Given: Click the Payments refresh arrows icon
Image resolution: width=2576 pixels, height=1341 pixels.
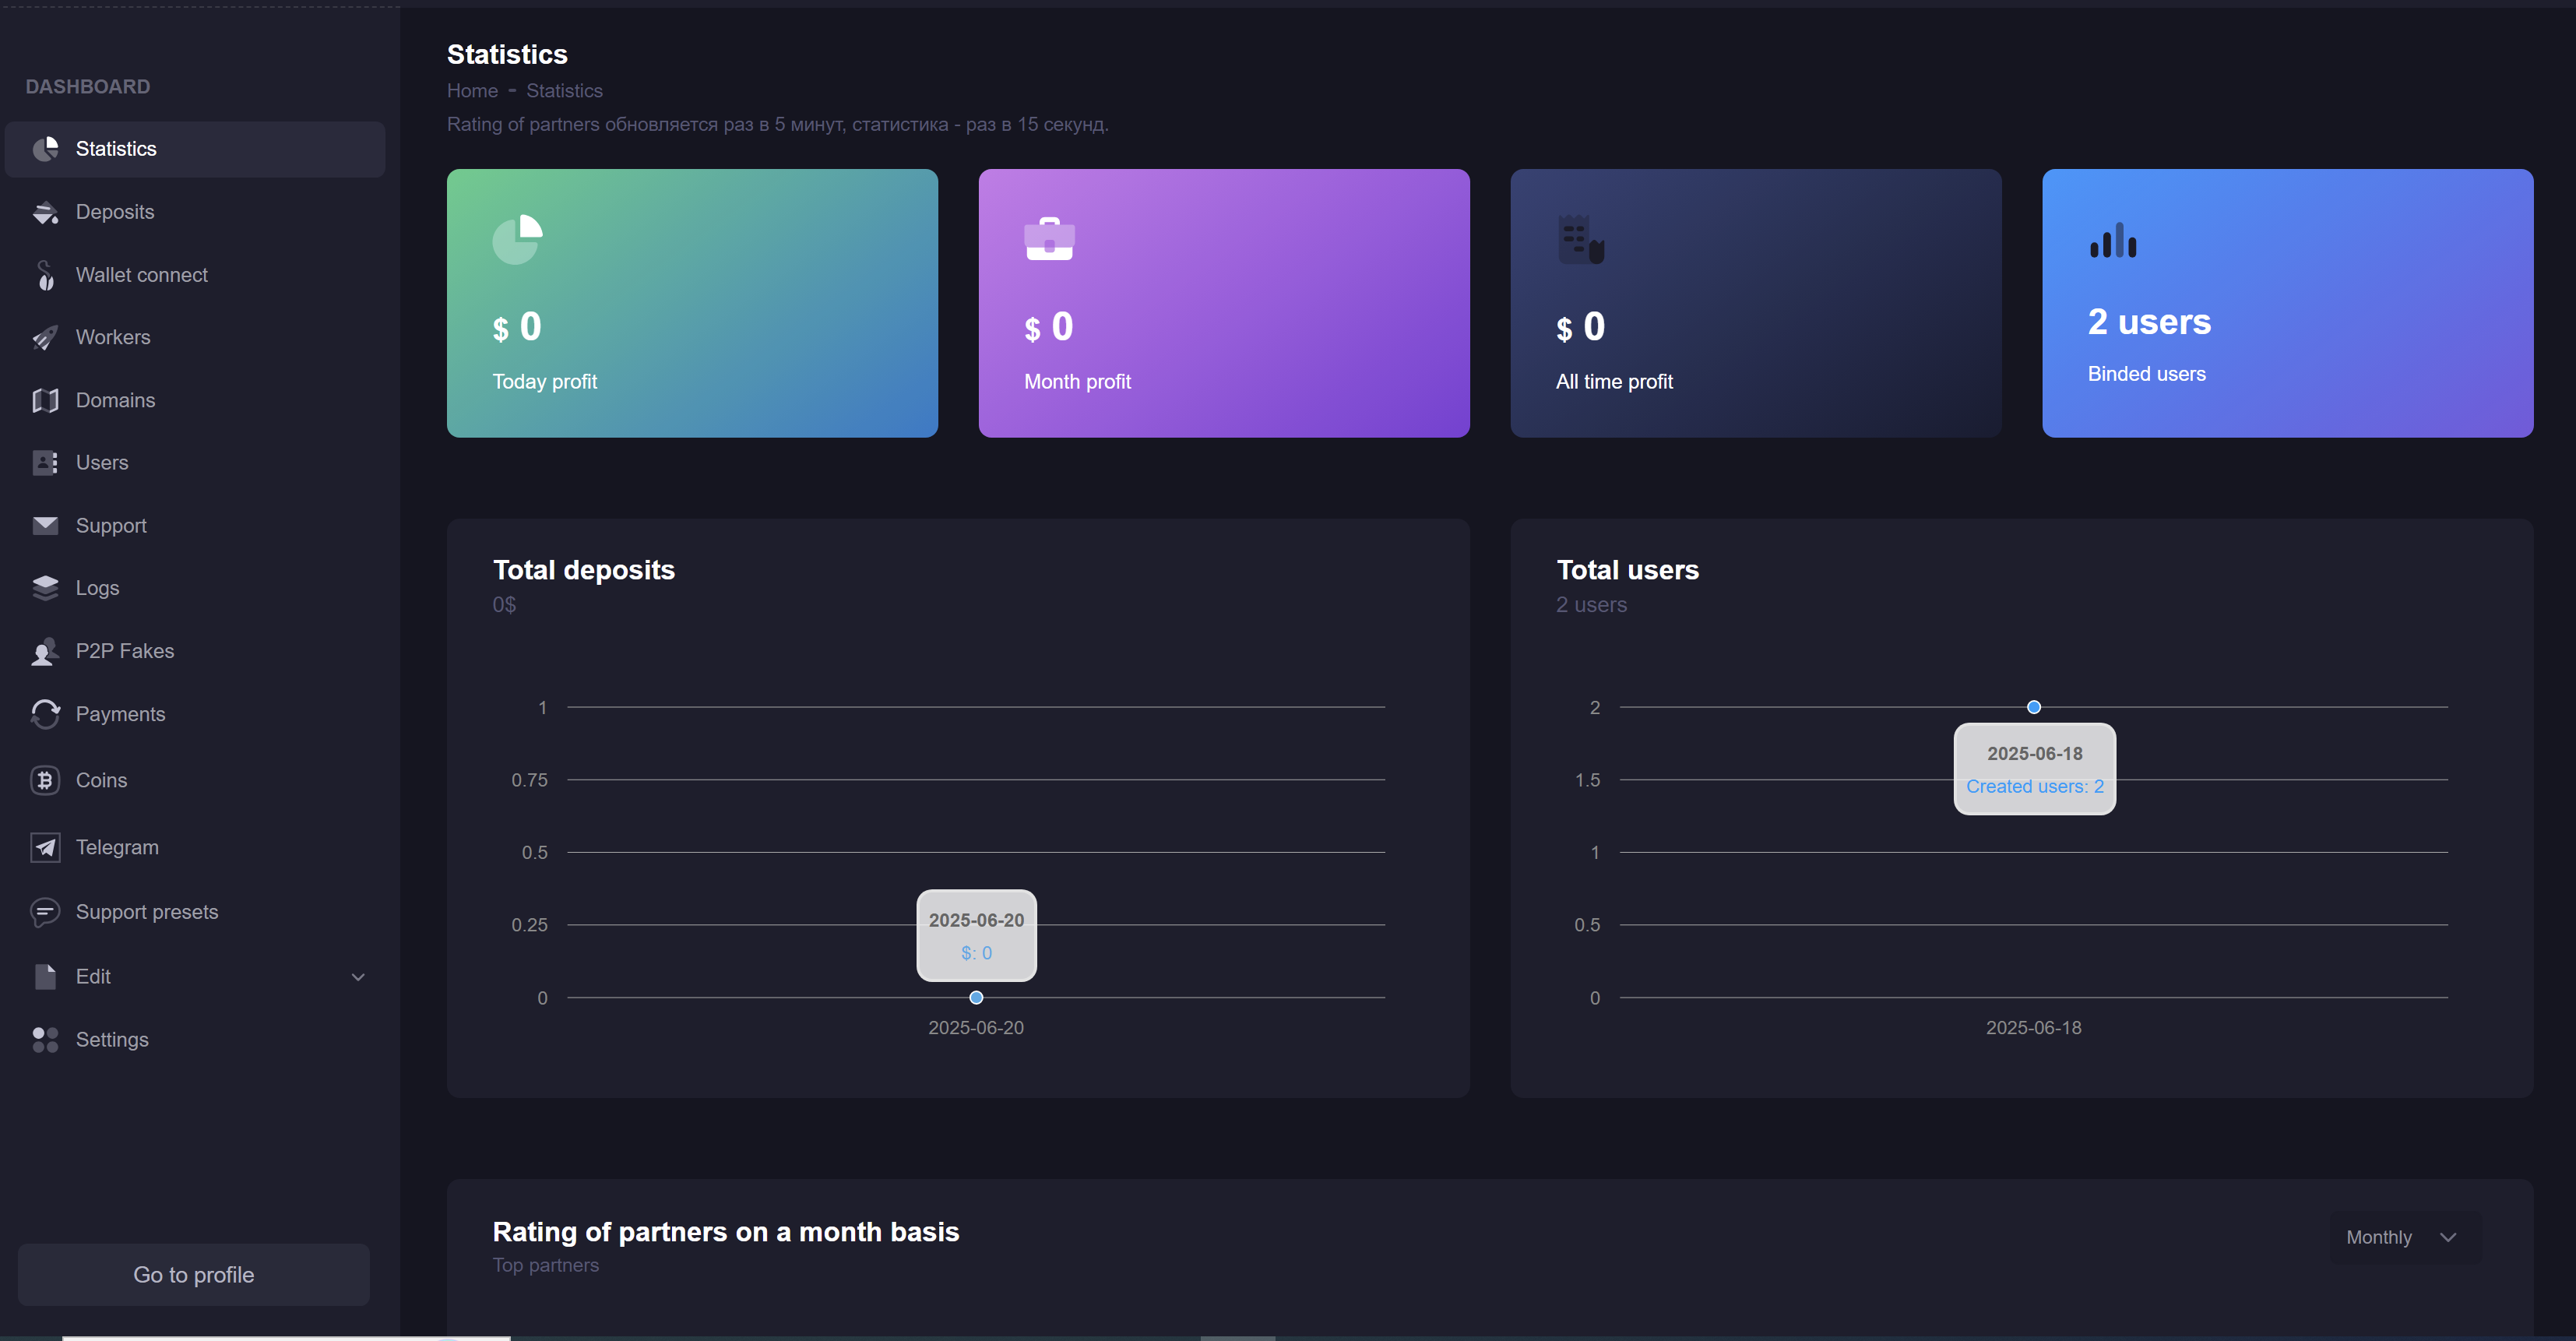Looking at the screenshot, I should (x=45, y=714).
